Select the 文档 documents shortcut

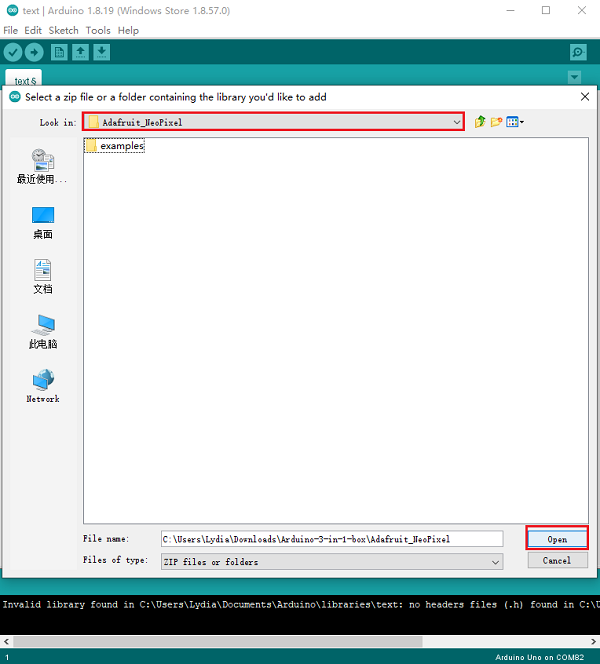(42, 277)
